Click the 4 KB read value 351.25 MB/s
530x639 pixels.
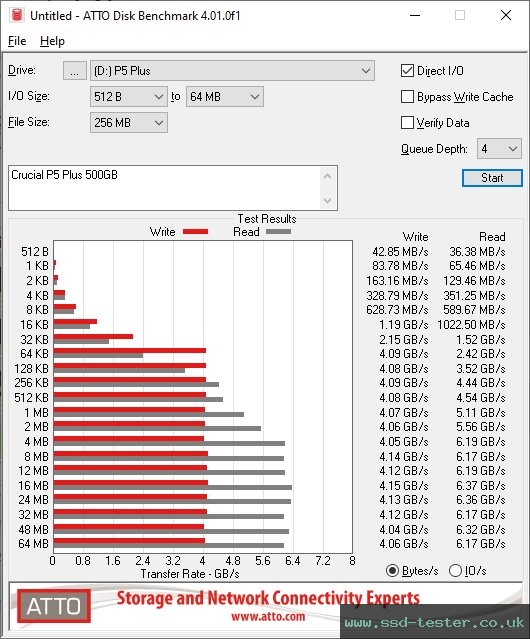(474, 295)
